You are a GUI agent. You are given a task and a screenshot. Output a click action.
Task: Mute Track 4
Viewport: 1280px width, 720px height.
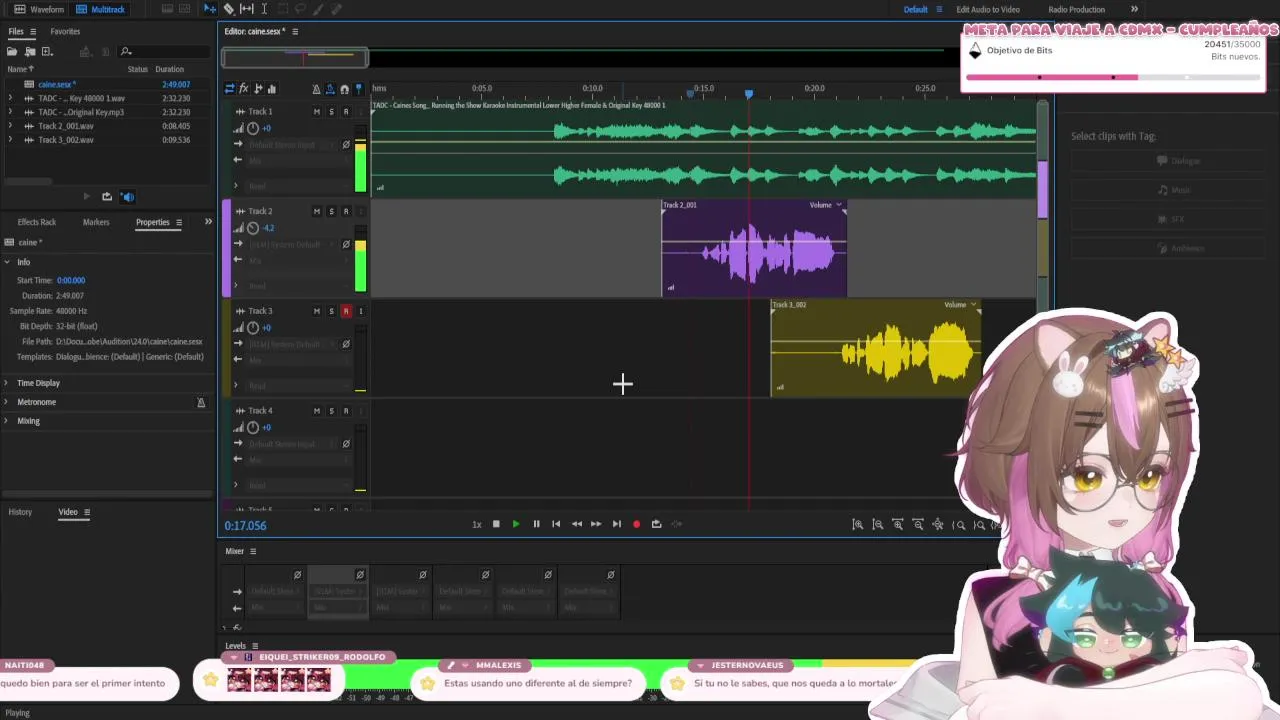[316, 411]
